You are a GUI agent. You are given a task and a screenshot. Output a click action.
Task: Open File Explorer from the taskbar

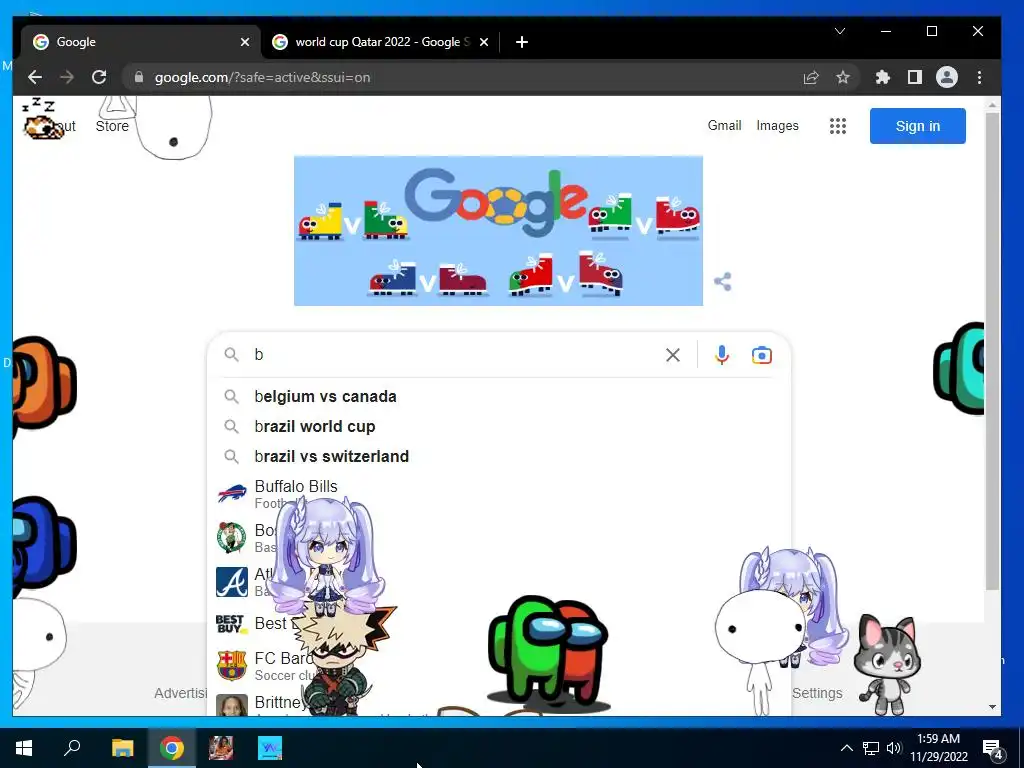pos(122,748)
